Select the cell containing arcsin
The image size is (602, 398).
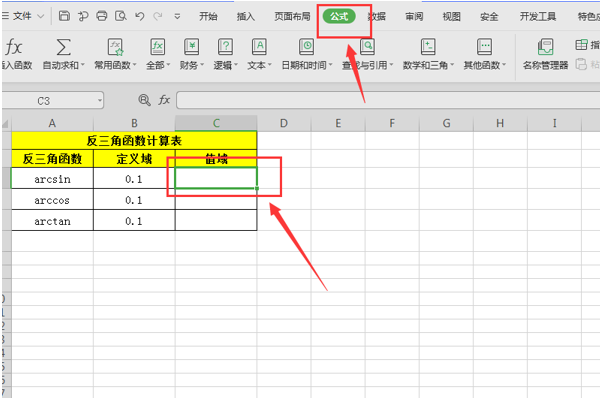[52, 178]
